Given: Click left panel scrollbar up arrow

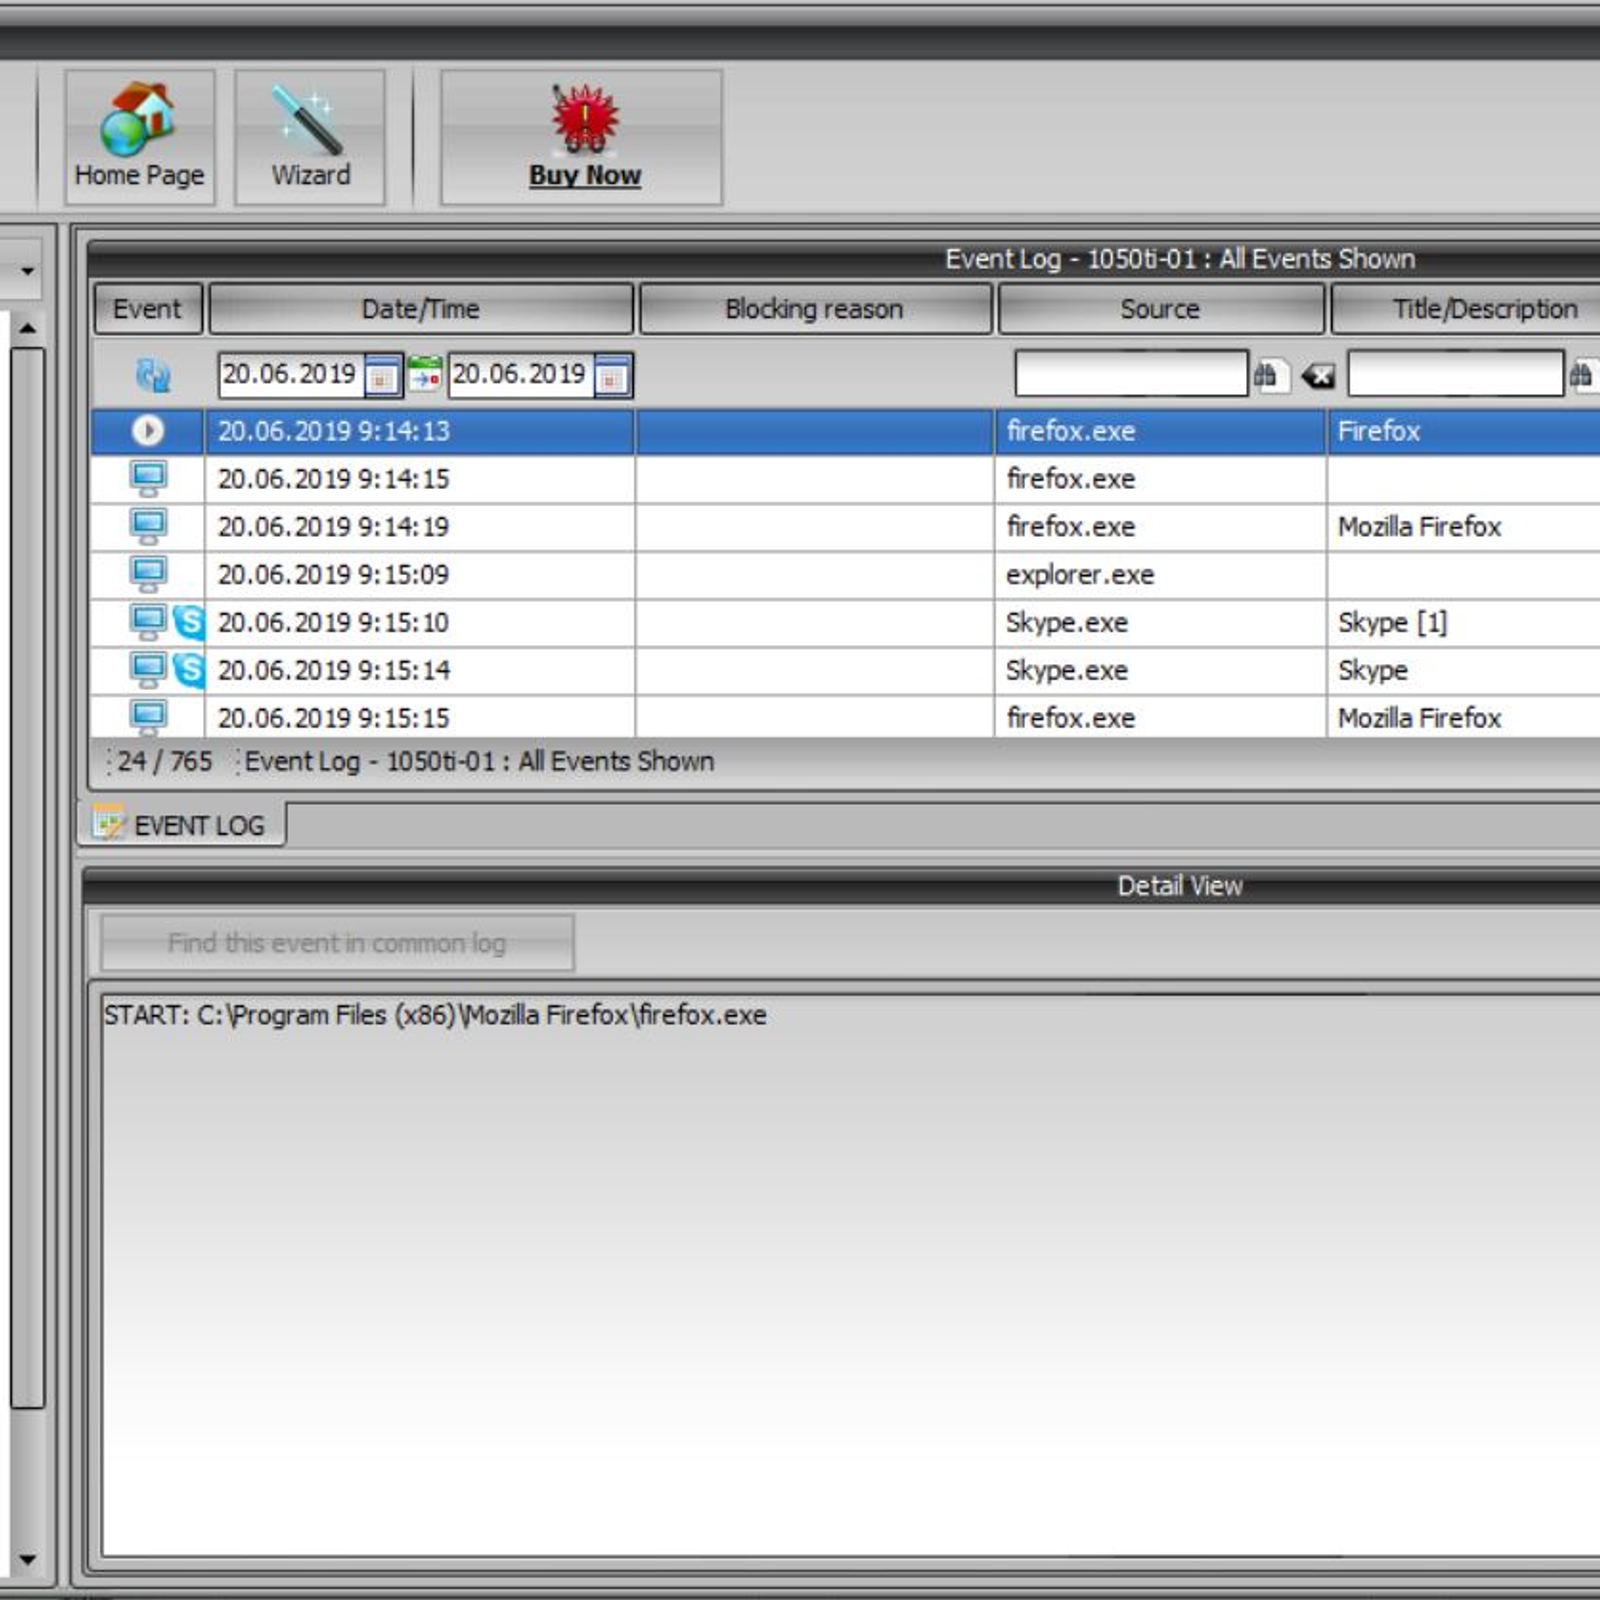Looking at the screenshot, I should (x=27, y=328).
